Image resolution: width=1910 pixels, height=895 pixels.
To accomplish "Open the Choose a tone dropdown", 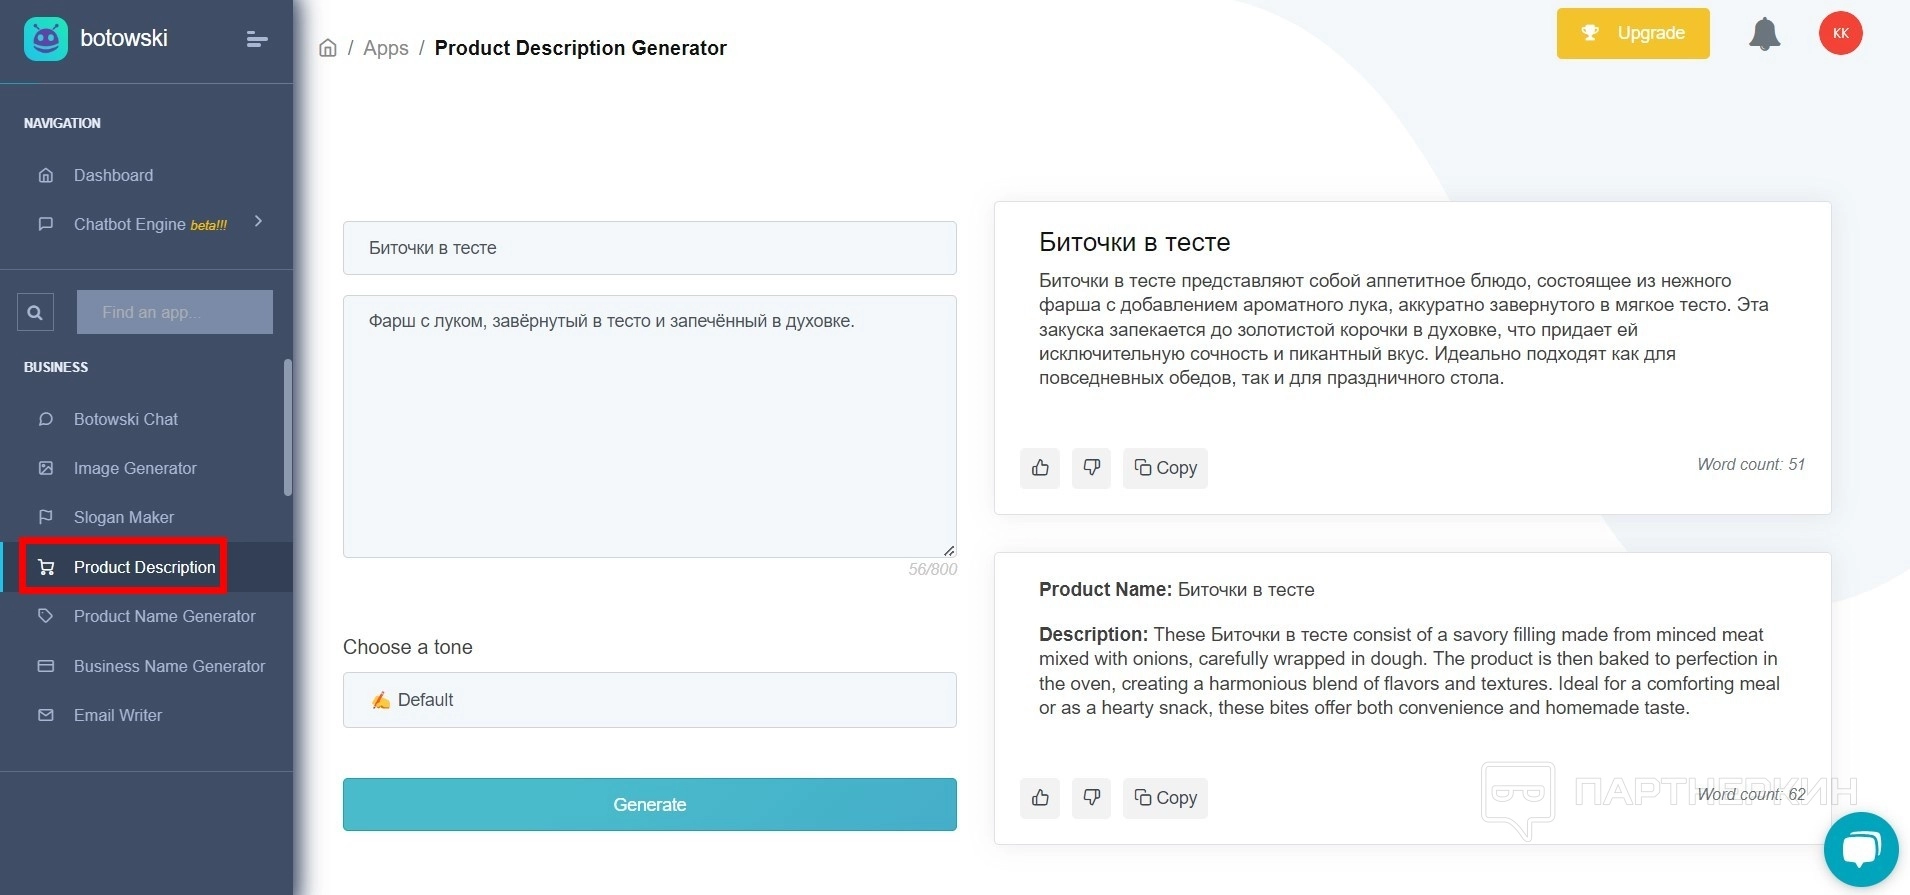I will pos(649,700).
